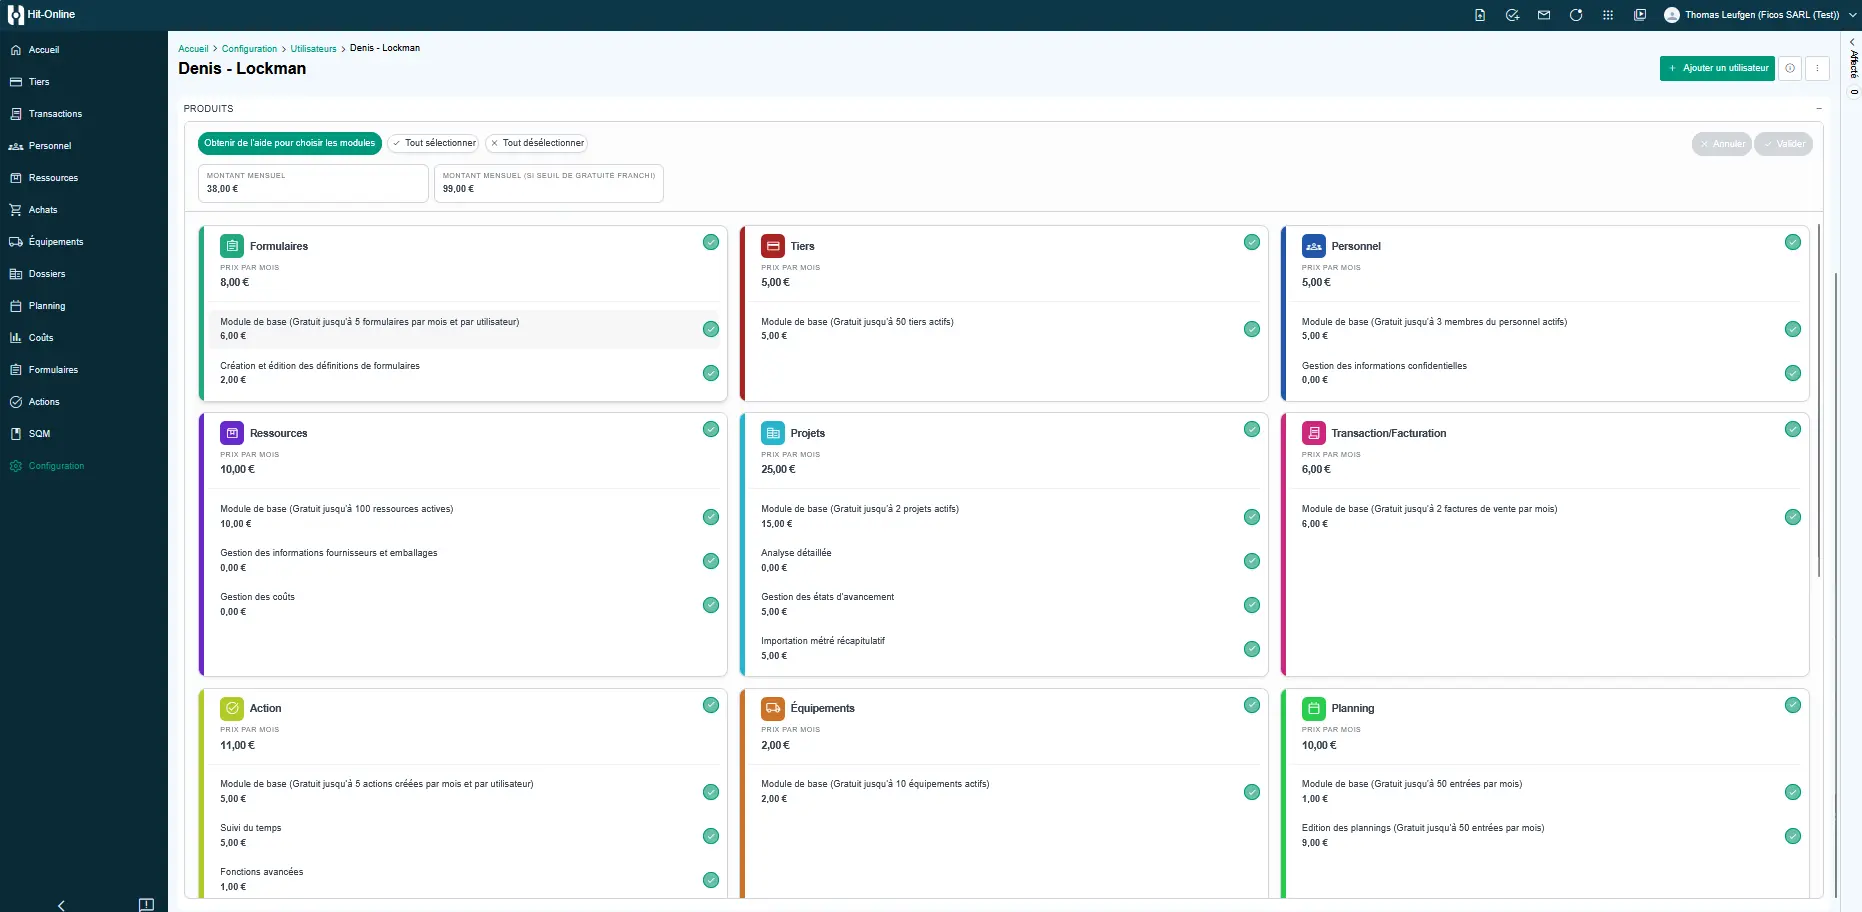This screenshot has height=912, width=1862.
Task: Open the Personnel sidebar icon
Action: tap(16, 146)
